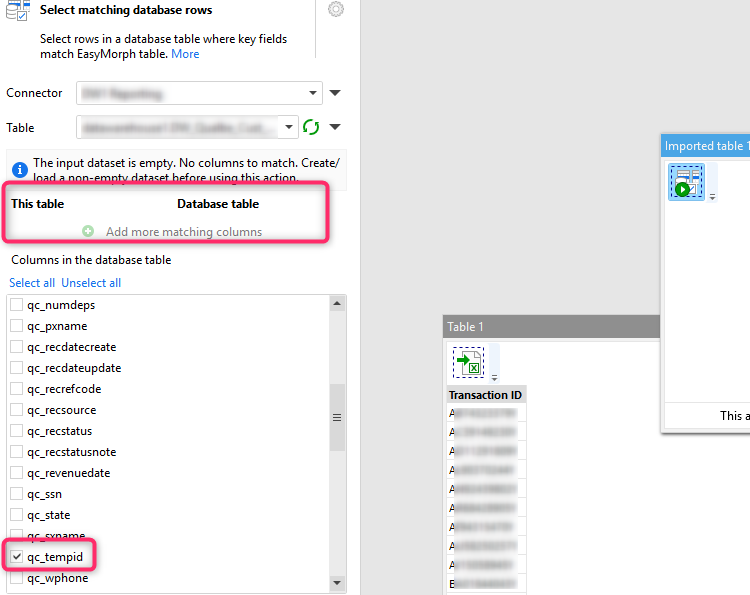Tick the qc_recstatus column checkbox
Screen dimensions: 750x595
16,431
